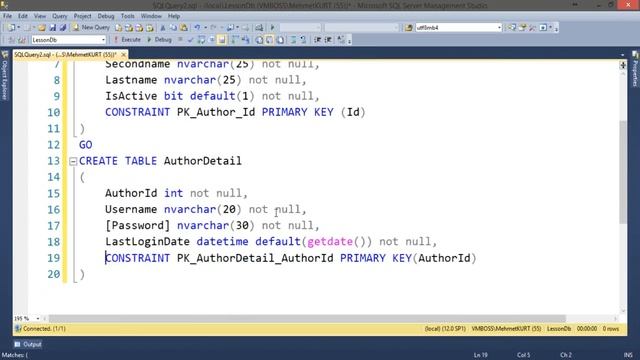Select the Results to Text option

[259, 40]
